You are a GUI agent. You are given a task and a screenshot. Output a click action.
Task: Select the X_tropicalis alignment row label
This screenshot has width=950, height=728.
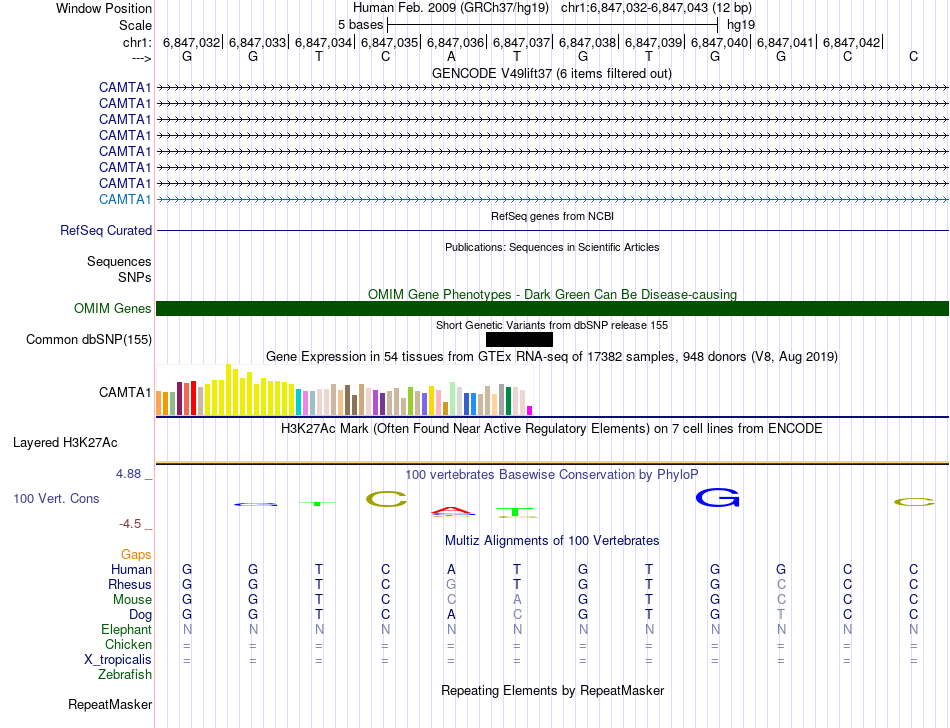pyautogui.click(x=118, y=660)
